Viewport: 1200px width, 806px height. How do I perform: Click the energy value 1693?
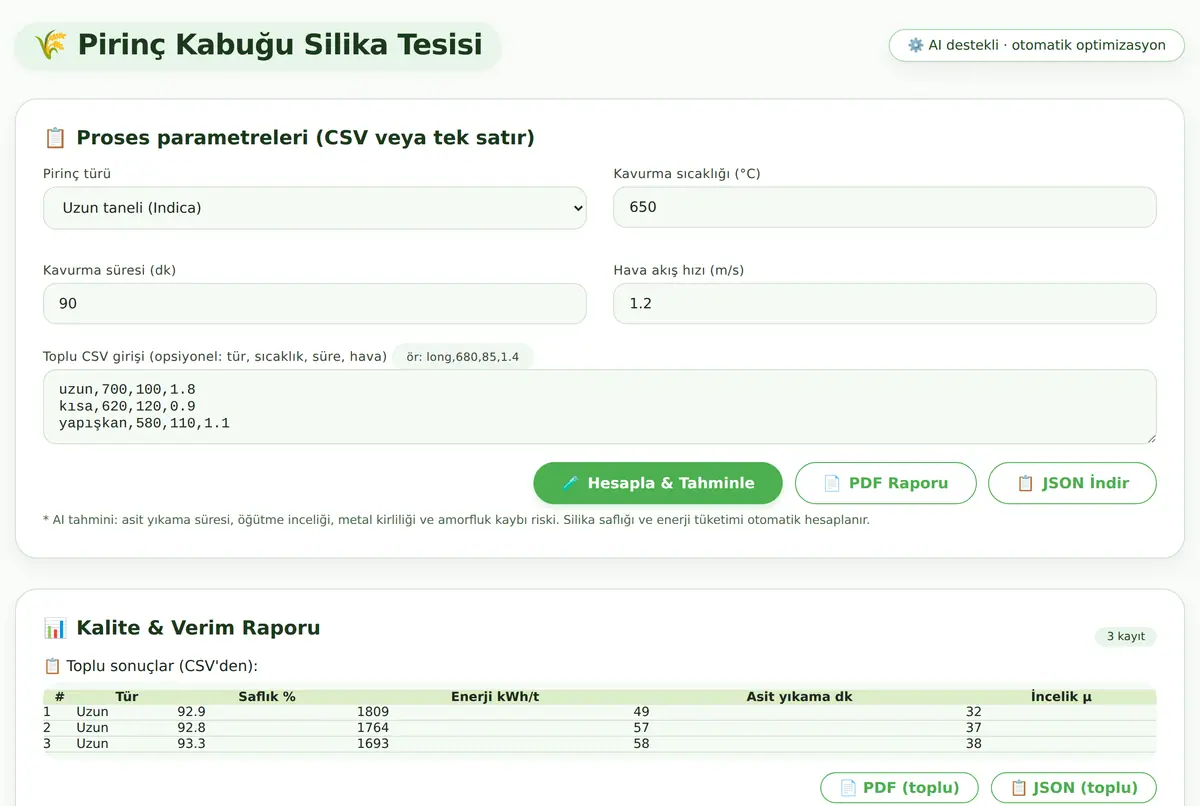[373, 744]
